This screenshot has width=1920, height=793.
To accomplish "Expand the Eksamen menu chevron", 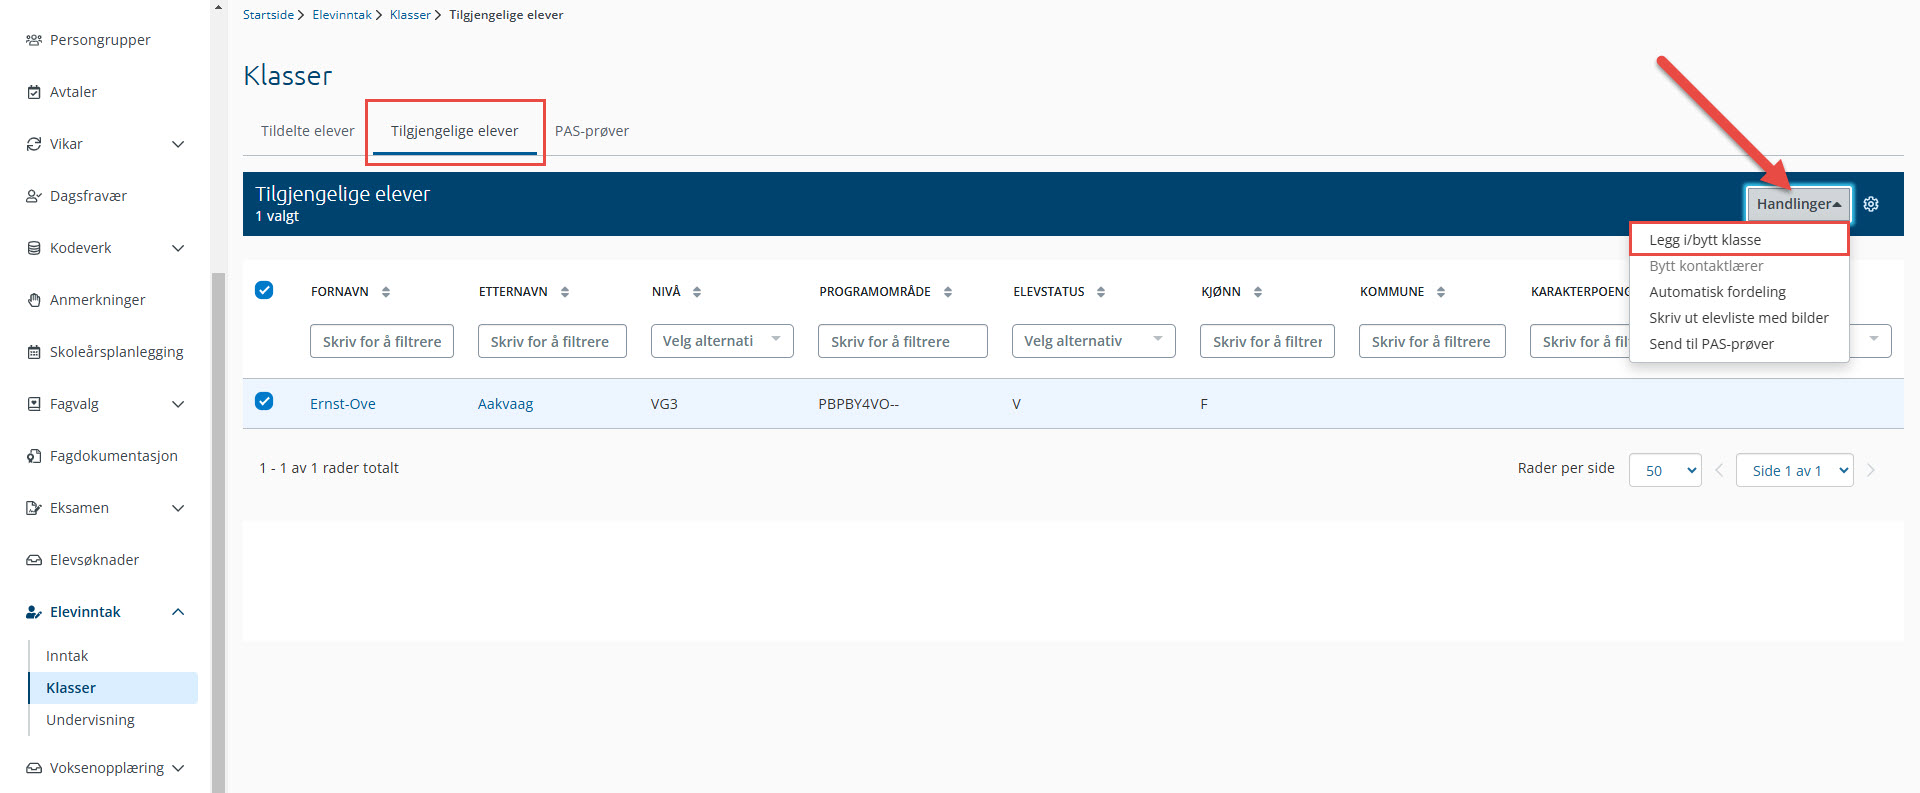I will click(x=178, y=508).
